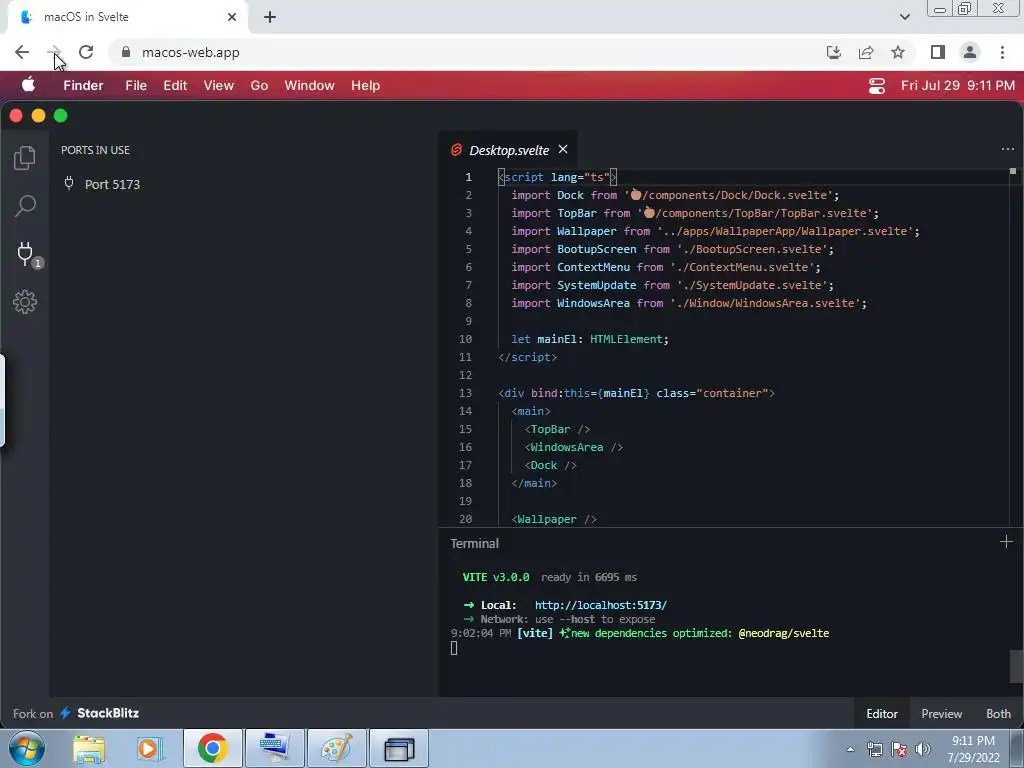Viewport: 1024px width, 768px height.
Task: Select the Ports plug icon in sidebar
Action: (26, 254)
